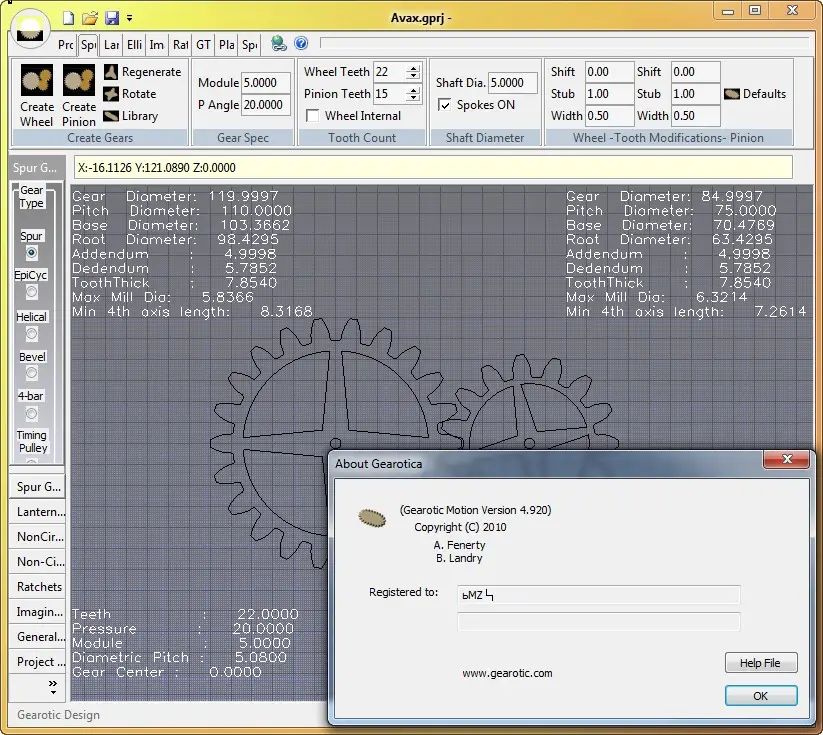Decrease Pinion Teeth with down arrow
823x735 pixels.
[x=414, y=98]
